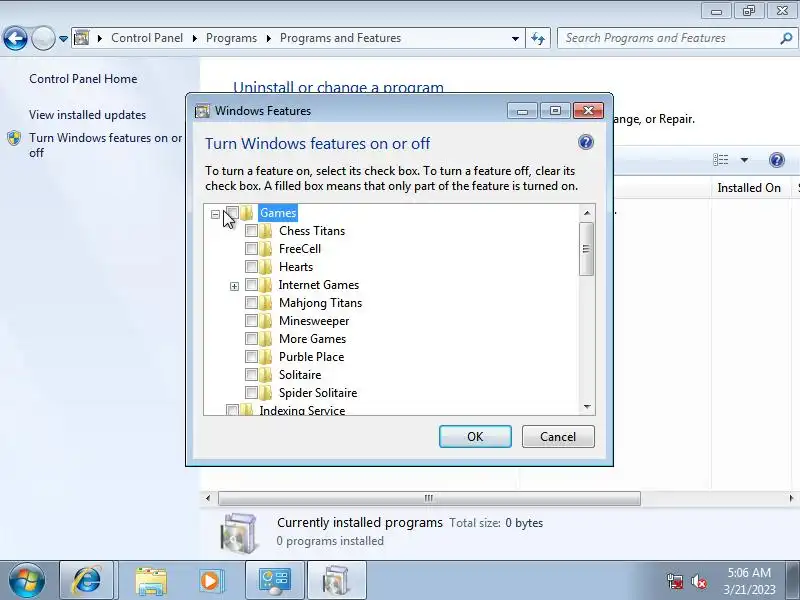Select Control Panel in the breadcrumb

click(x=146, y=38)
